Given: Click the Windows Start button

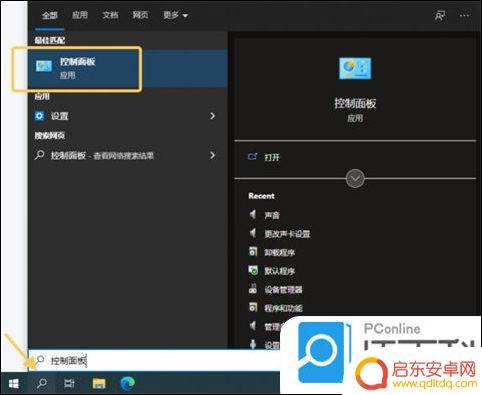Looking at the screenshot, I should click(x=13, y=384).
